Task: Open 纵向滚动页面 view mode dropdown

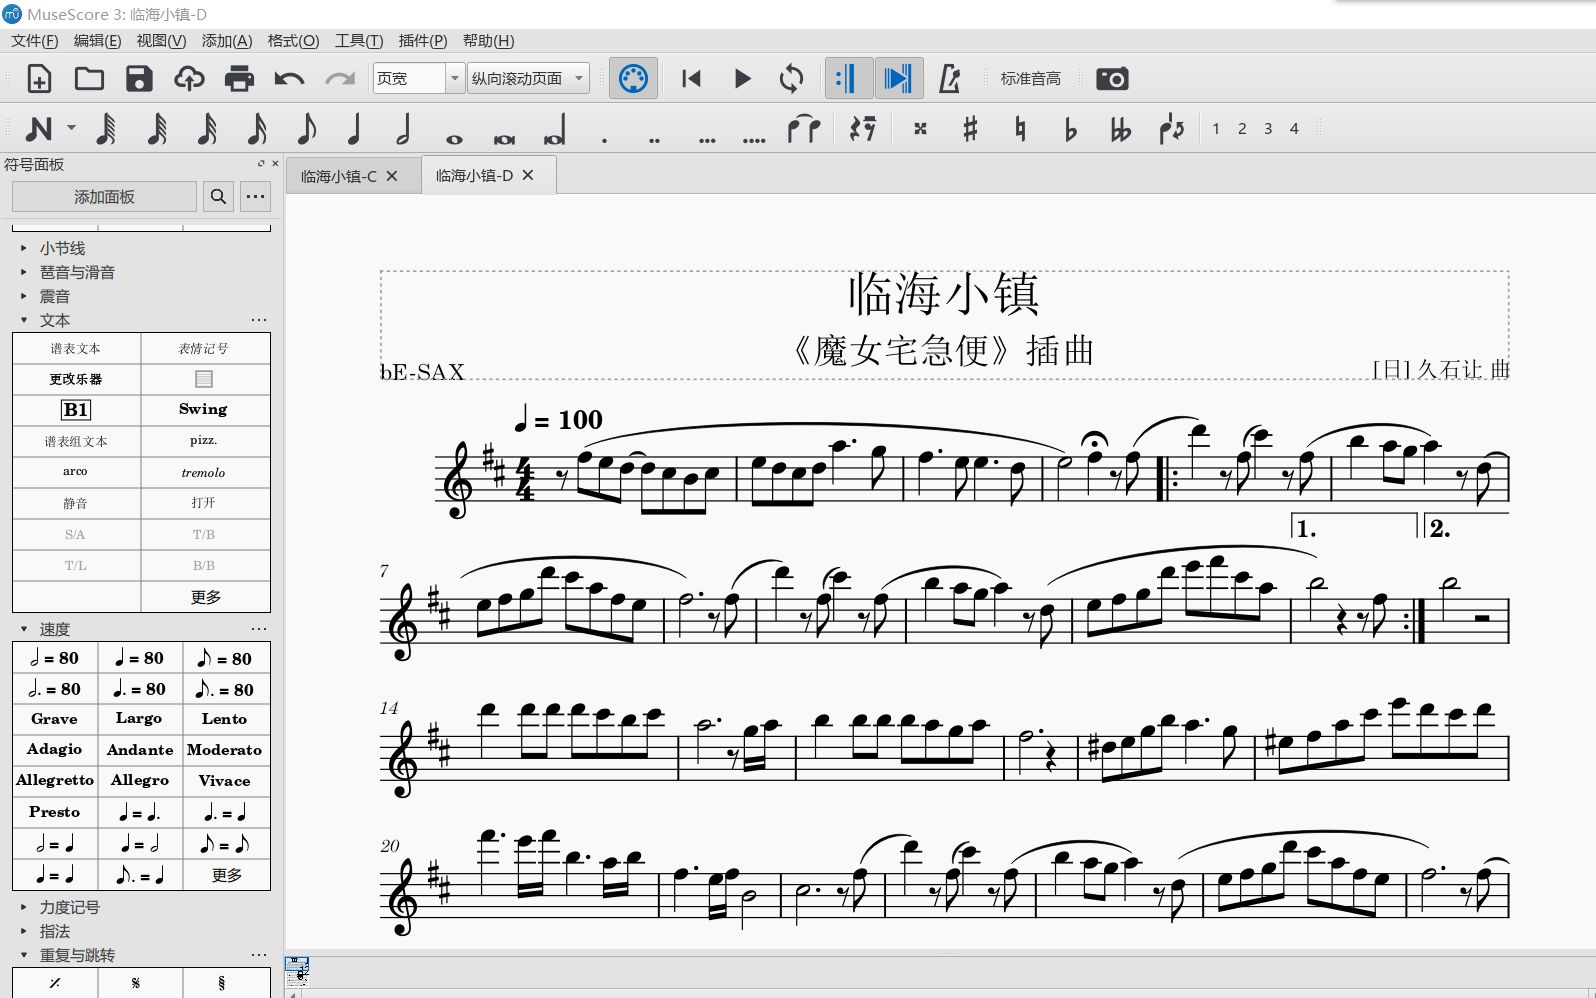Action: [528, 78]
